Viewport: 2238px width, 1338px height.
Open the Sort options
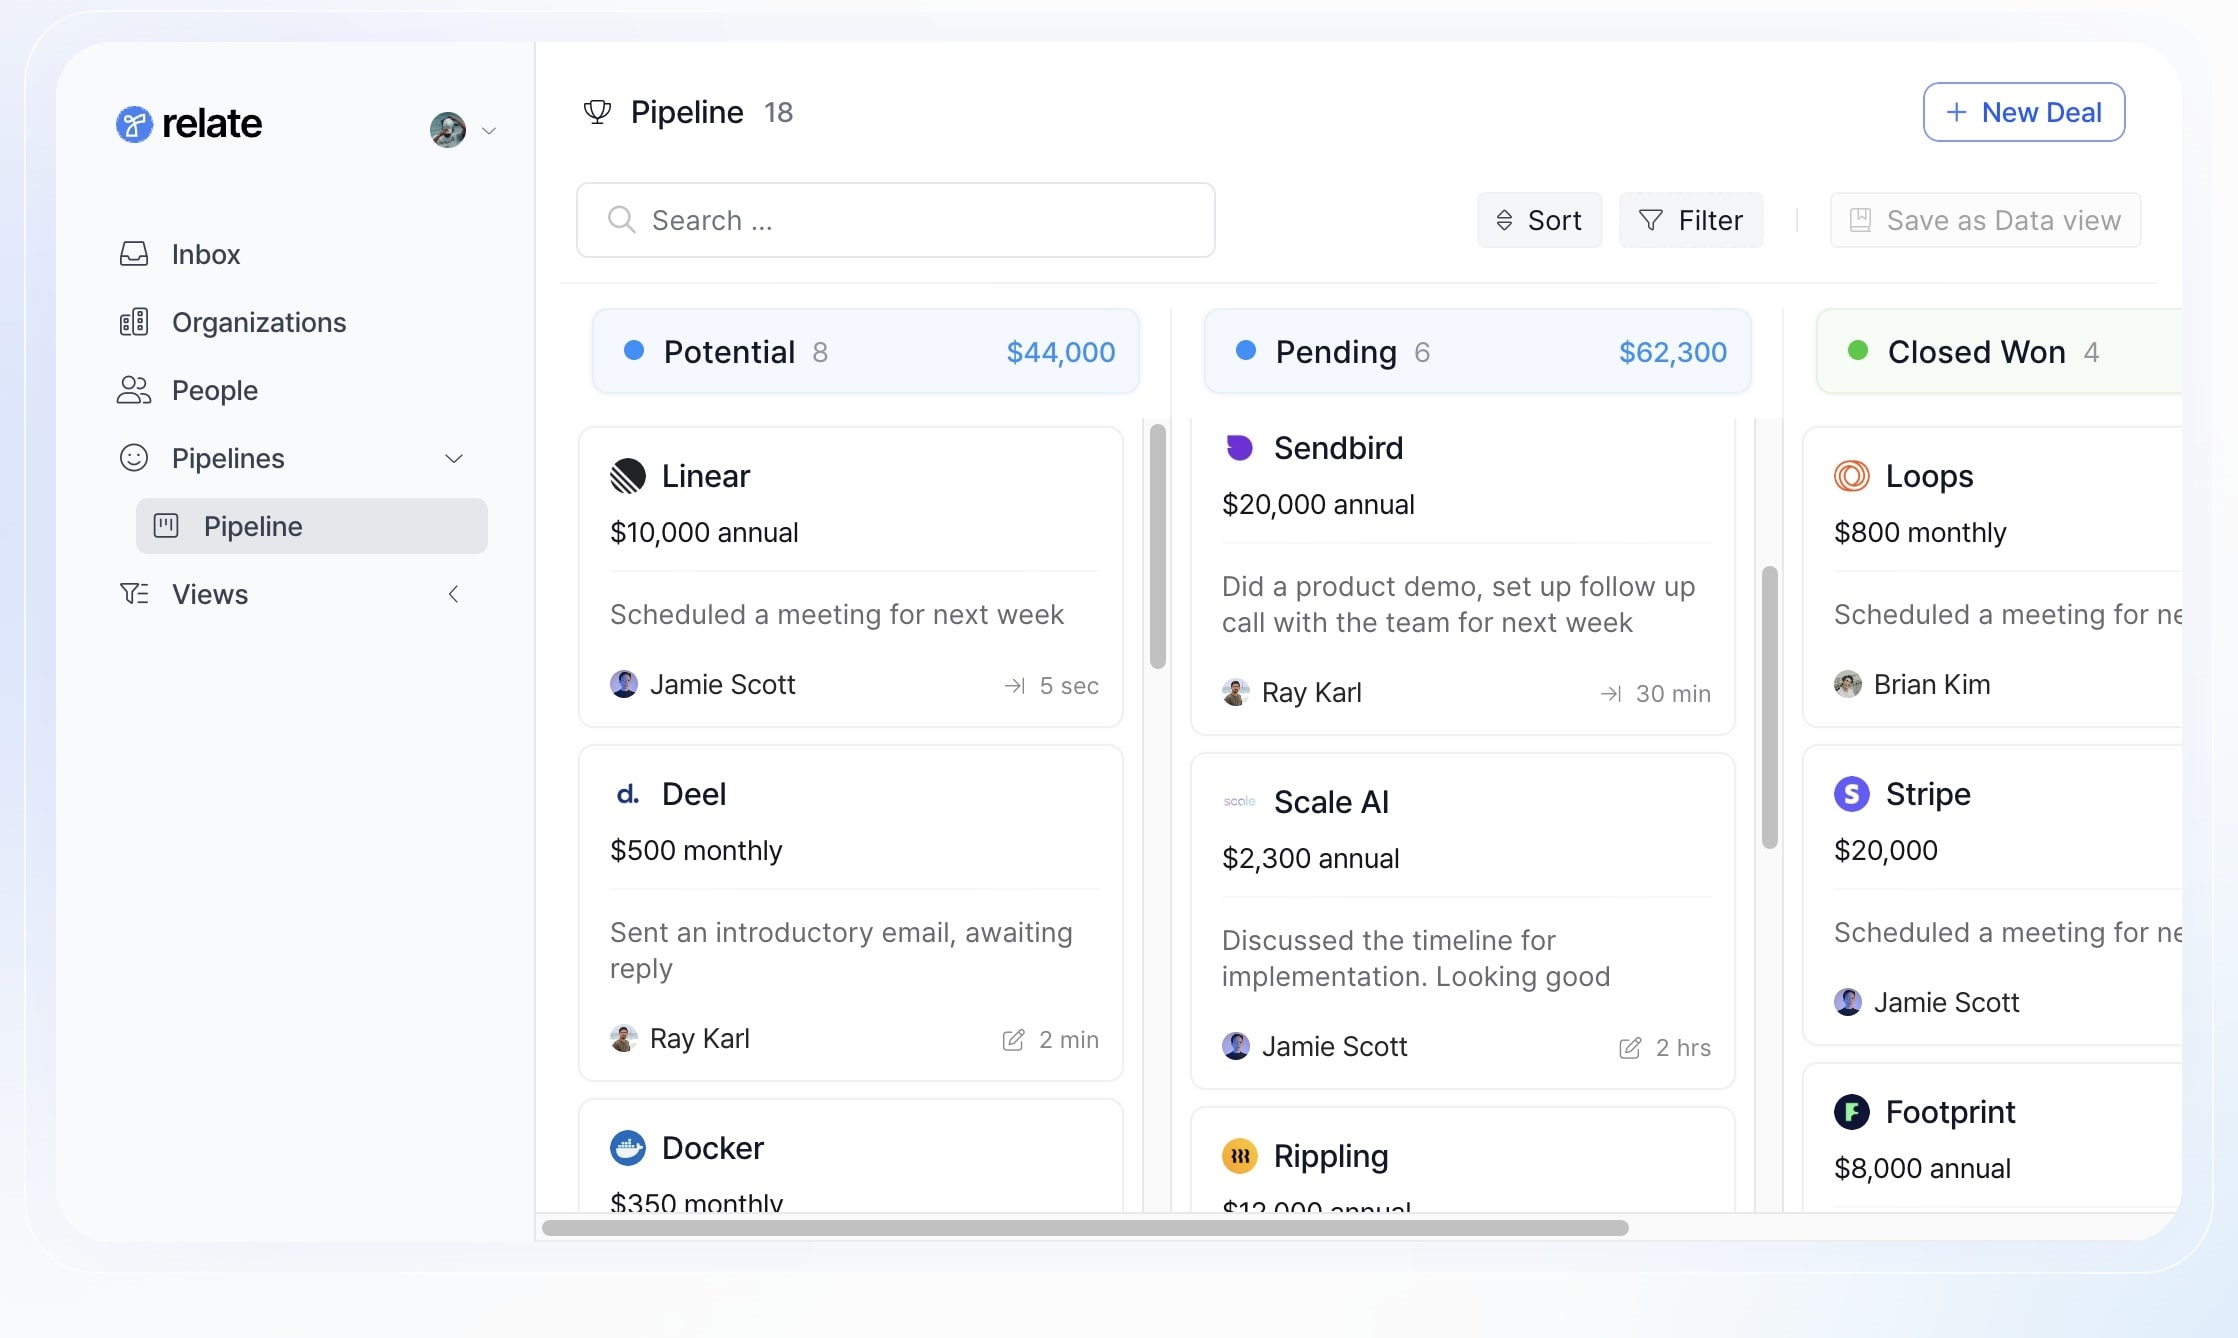[1539, 220]
